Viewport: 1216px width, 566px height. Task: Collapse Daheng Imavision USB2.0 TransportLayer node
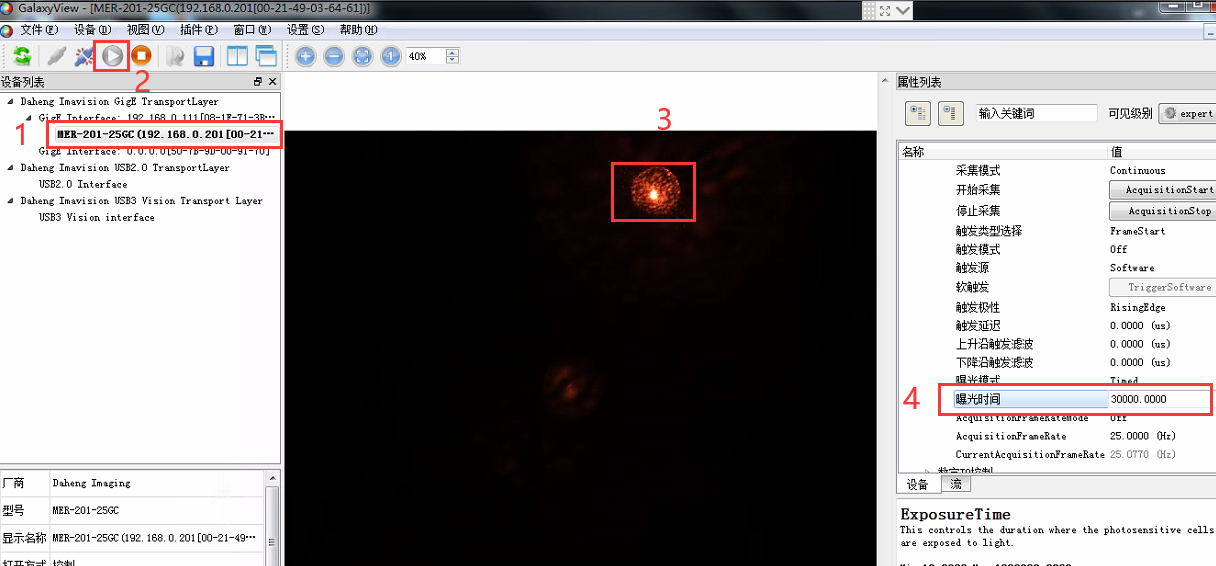(10, 167)
